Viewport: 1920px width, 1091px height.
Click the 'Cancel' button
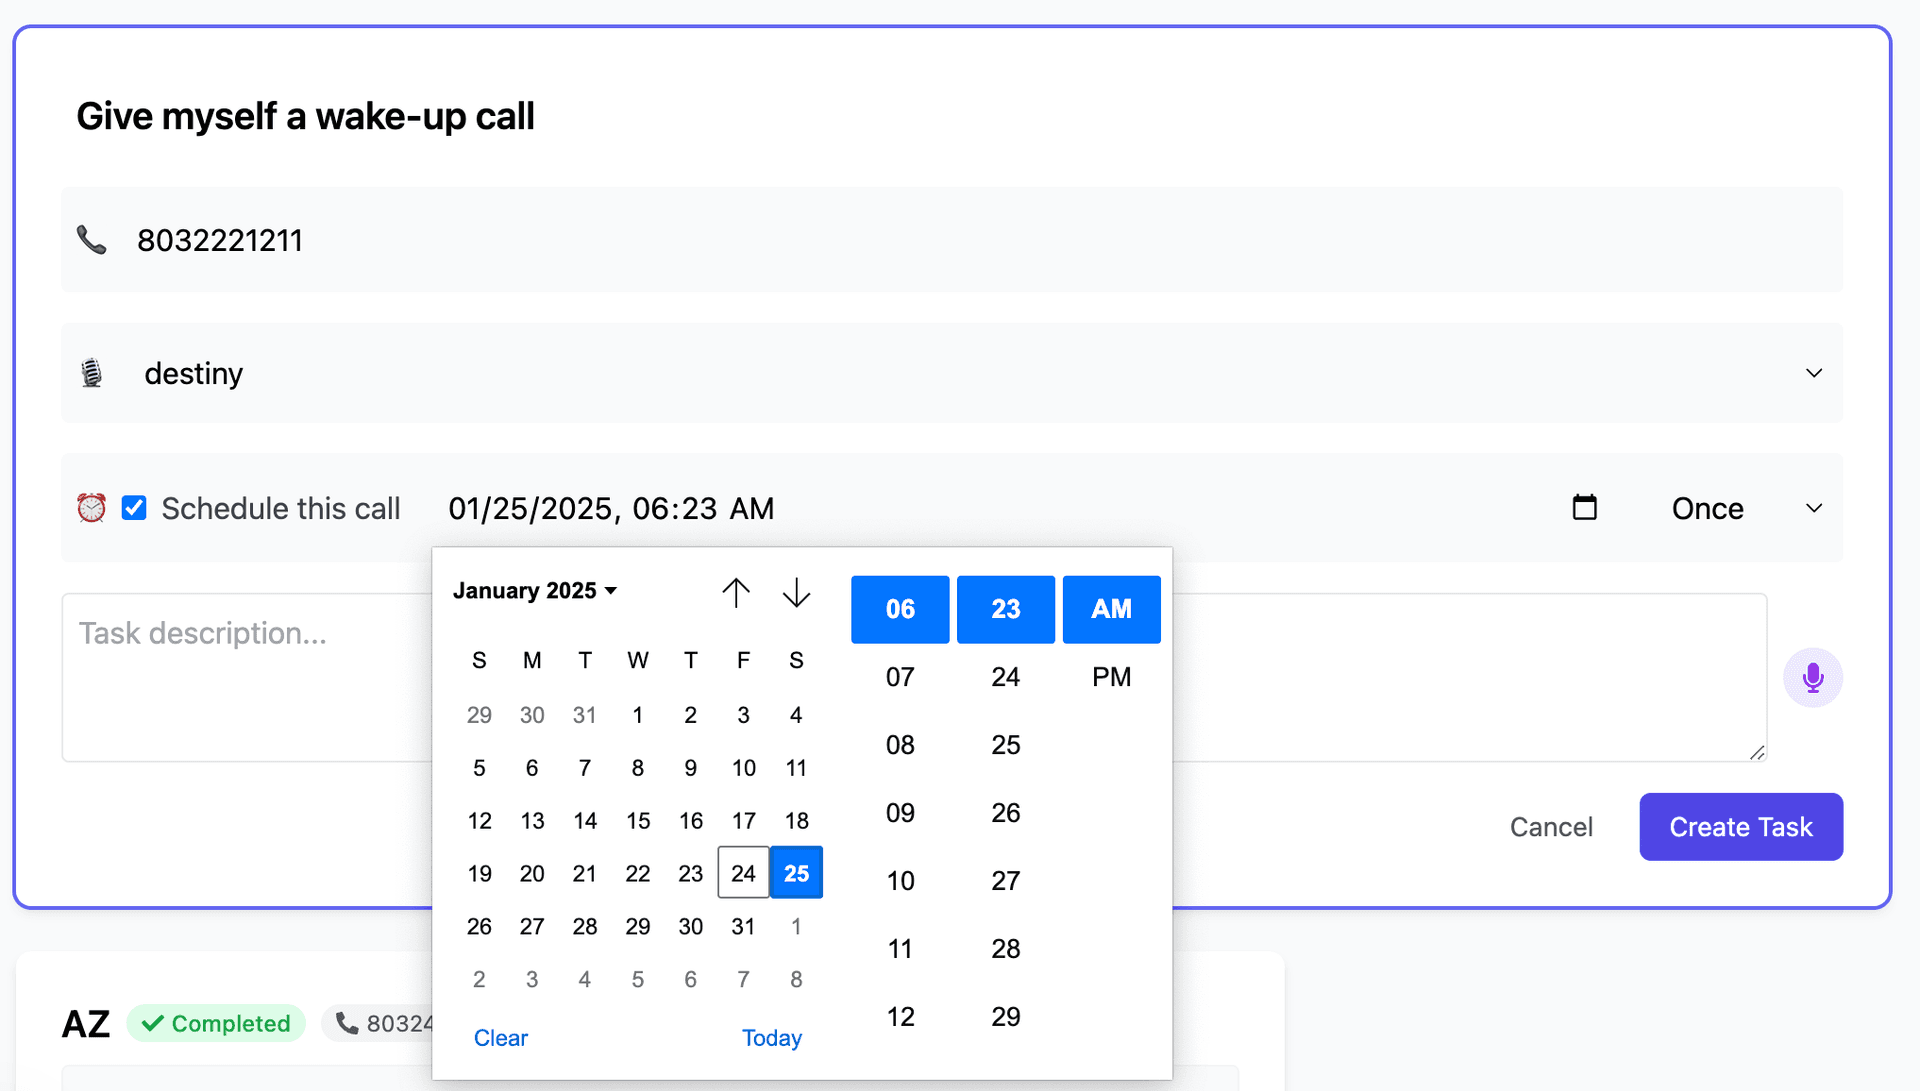click(x=1553, y=827)
